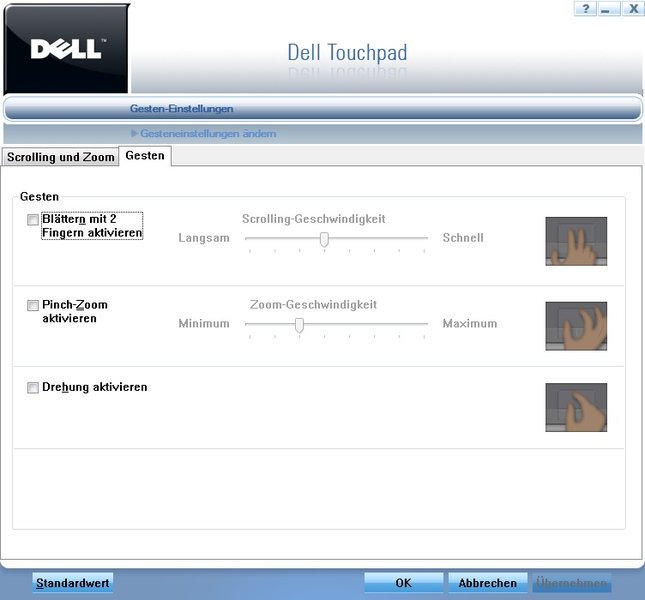This screenshot has height=600, width=645.
Task: Enable Blättern mit 2 Fingern checkbox
Action: click(33, 220)
